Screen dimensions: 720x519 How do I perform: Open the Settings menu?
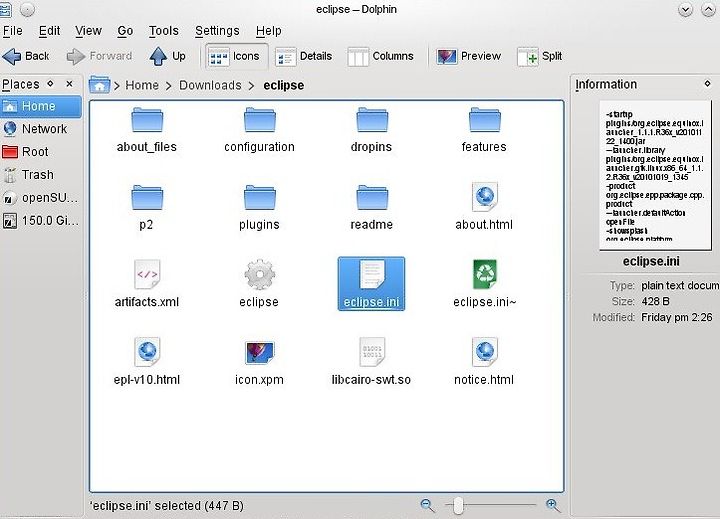tap(217, 31)
